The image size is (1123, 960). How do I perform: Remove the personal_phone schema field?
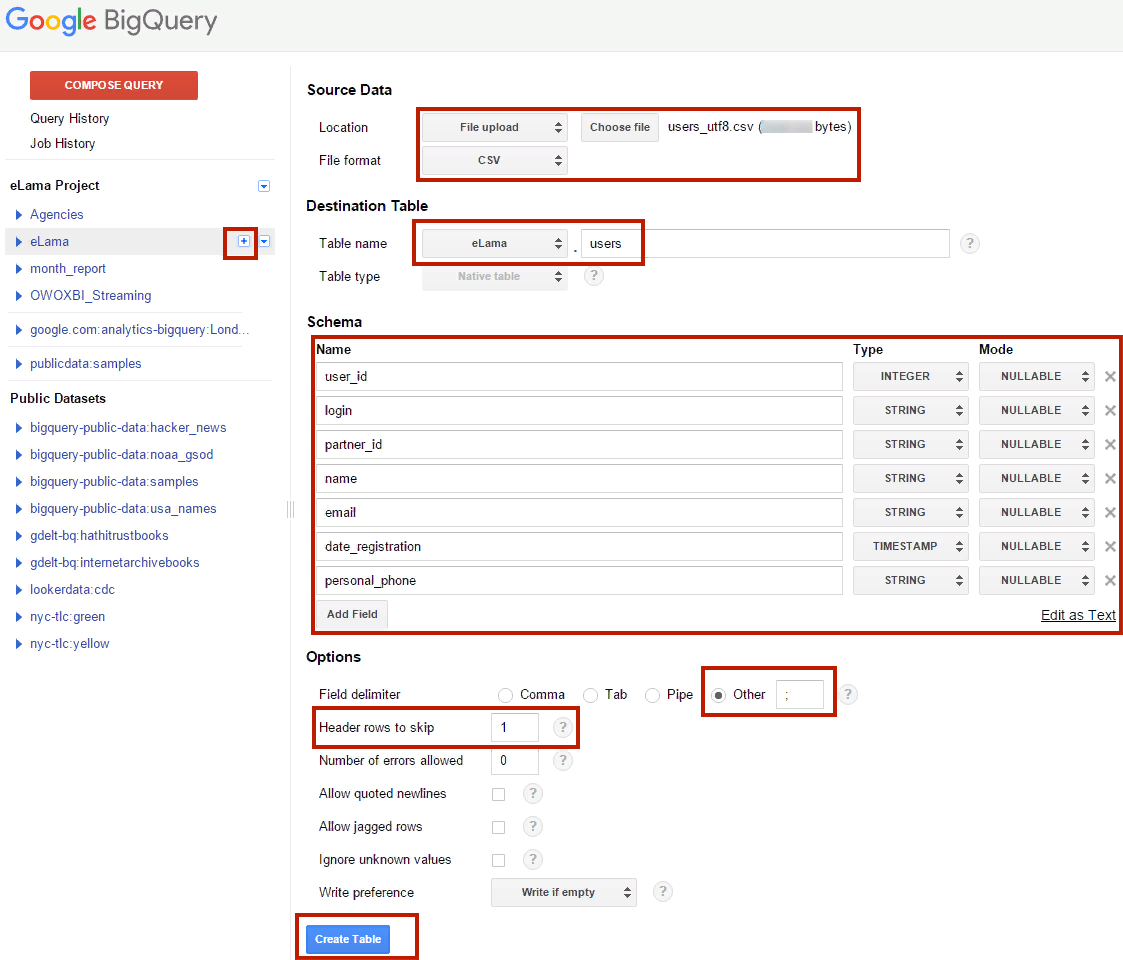1110,581
